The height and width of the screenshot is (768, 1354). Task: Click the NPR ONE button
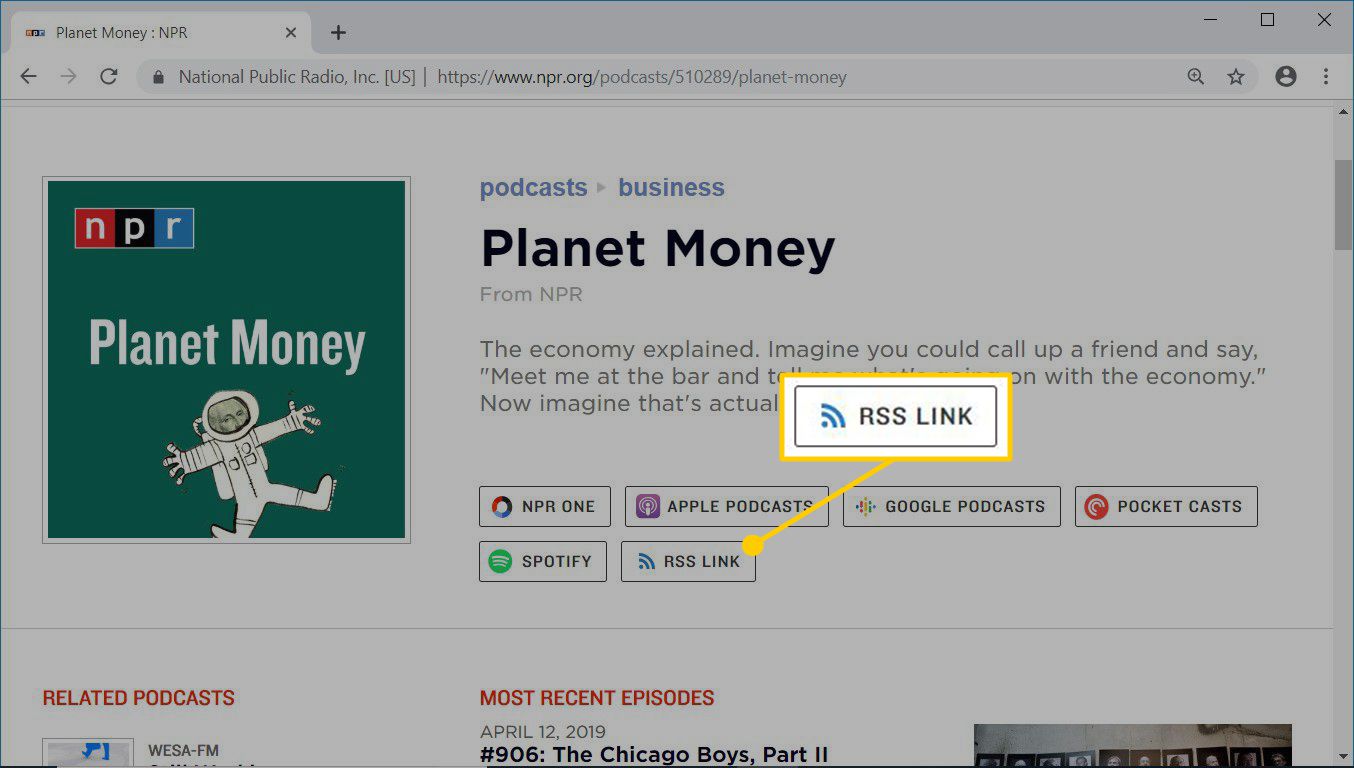544,507
